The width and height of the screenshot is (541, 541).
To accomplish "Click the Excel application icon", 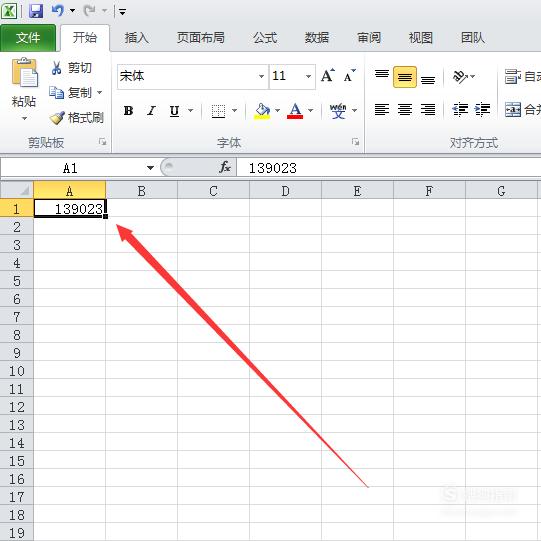I will click(x=9, y=11).
